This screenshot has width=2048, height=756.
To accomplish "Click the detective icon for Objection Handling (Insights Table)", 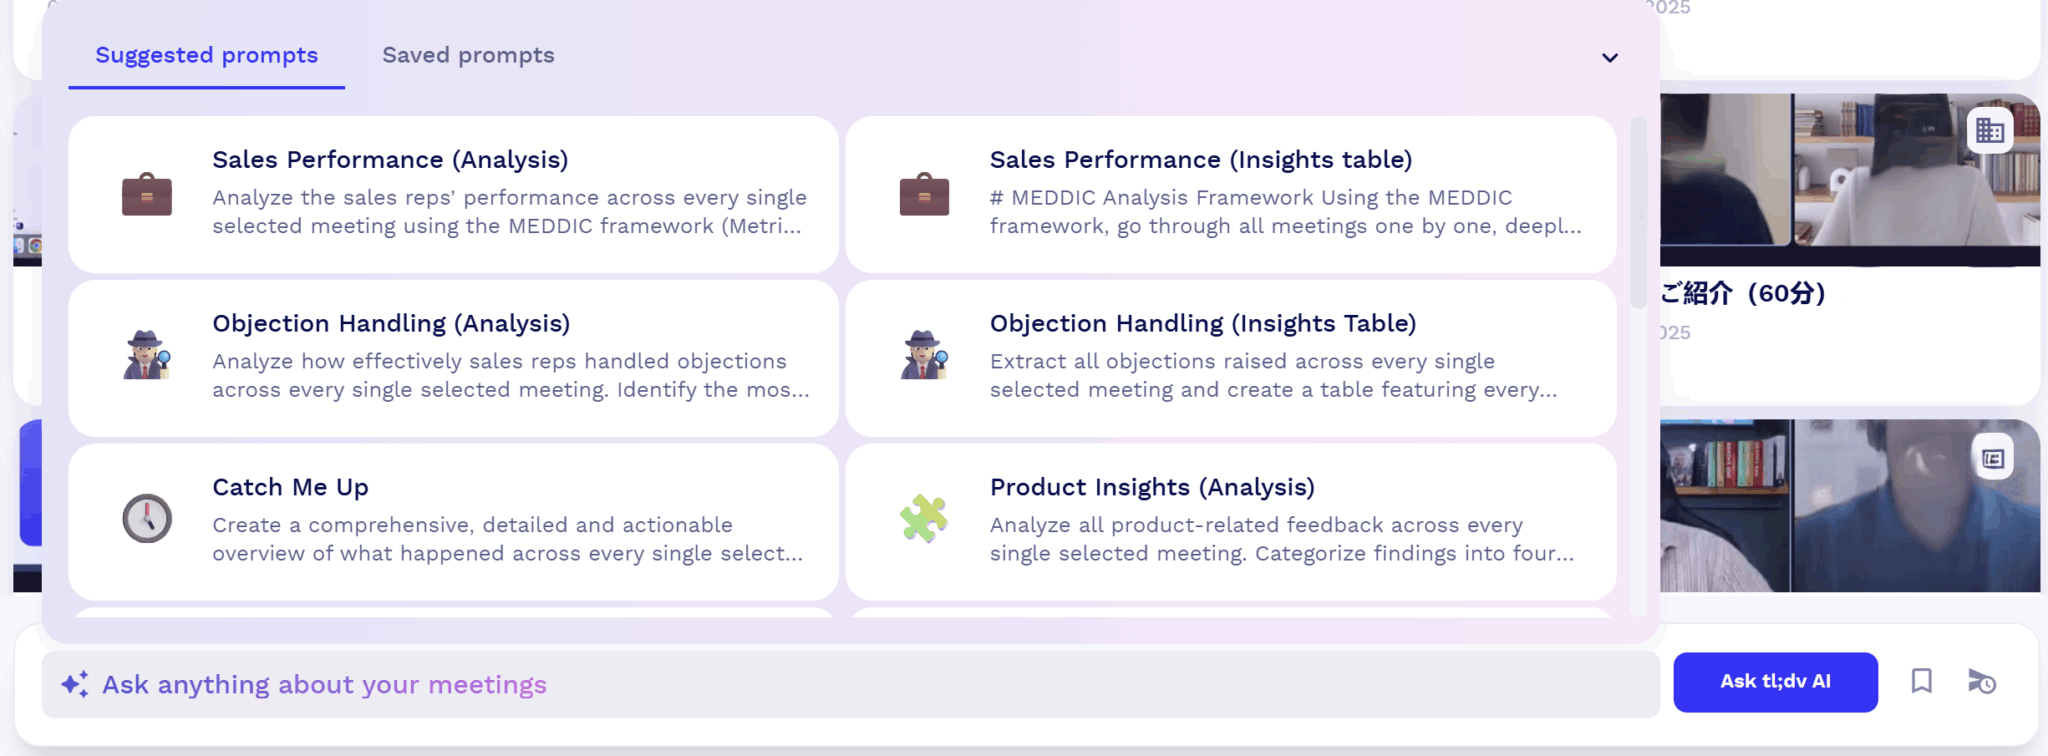I will [x=924, y=356].
